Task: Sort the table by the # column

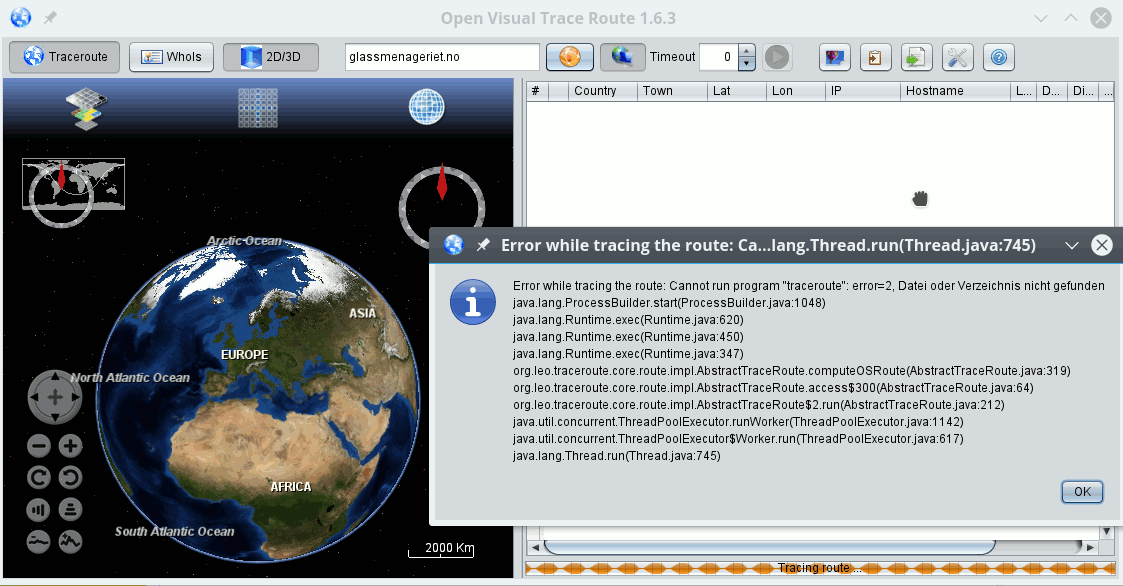Action: (536, 91)
